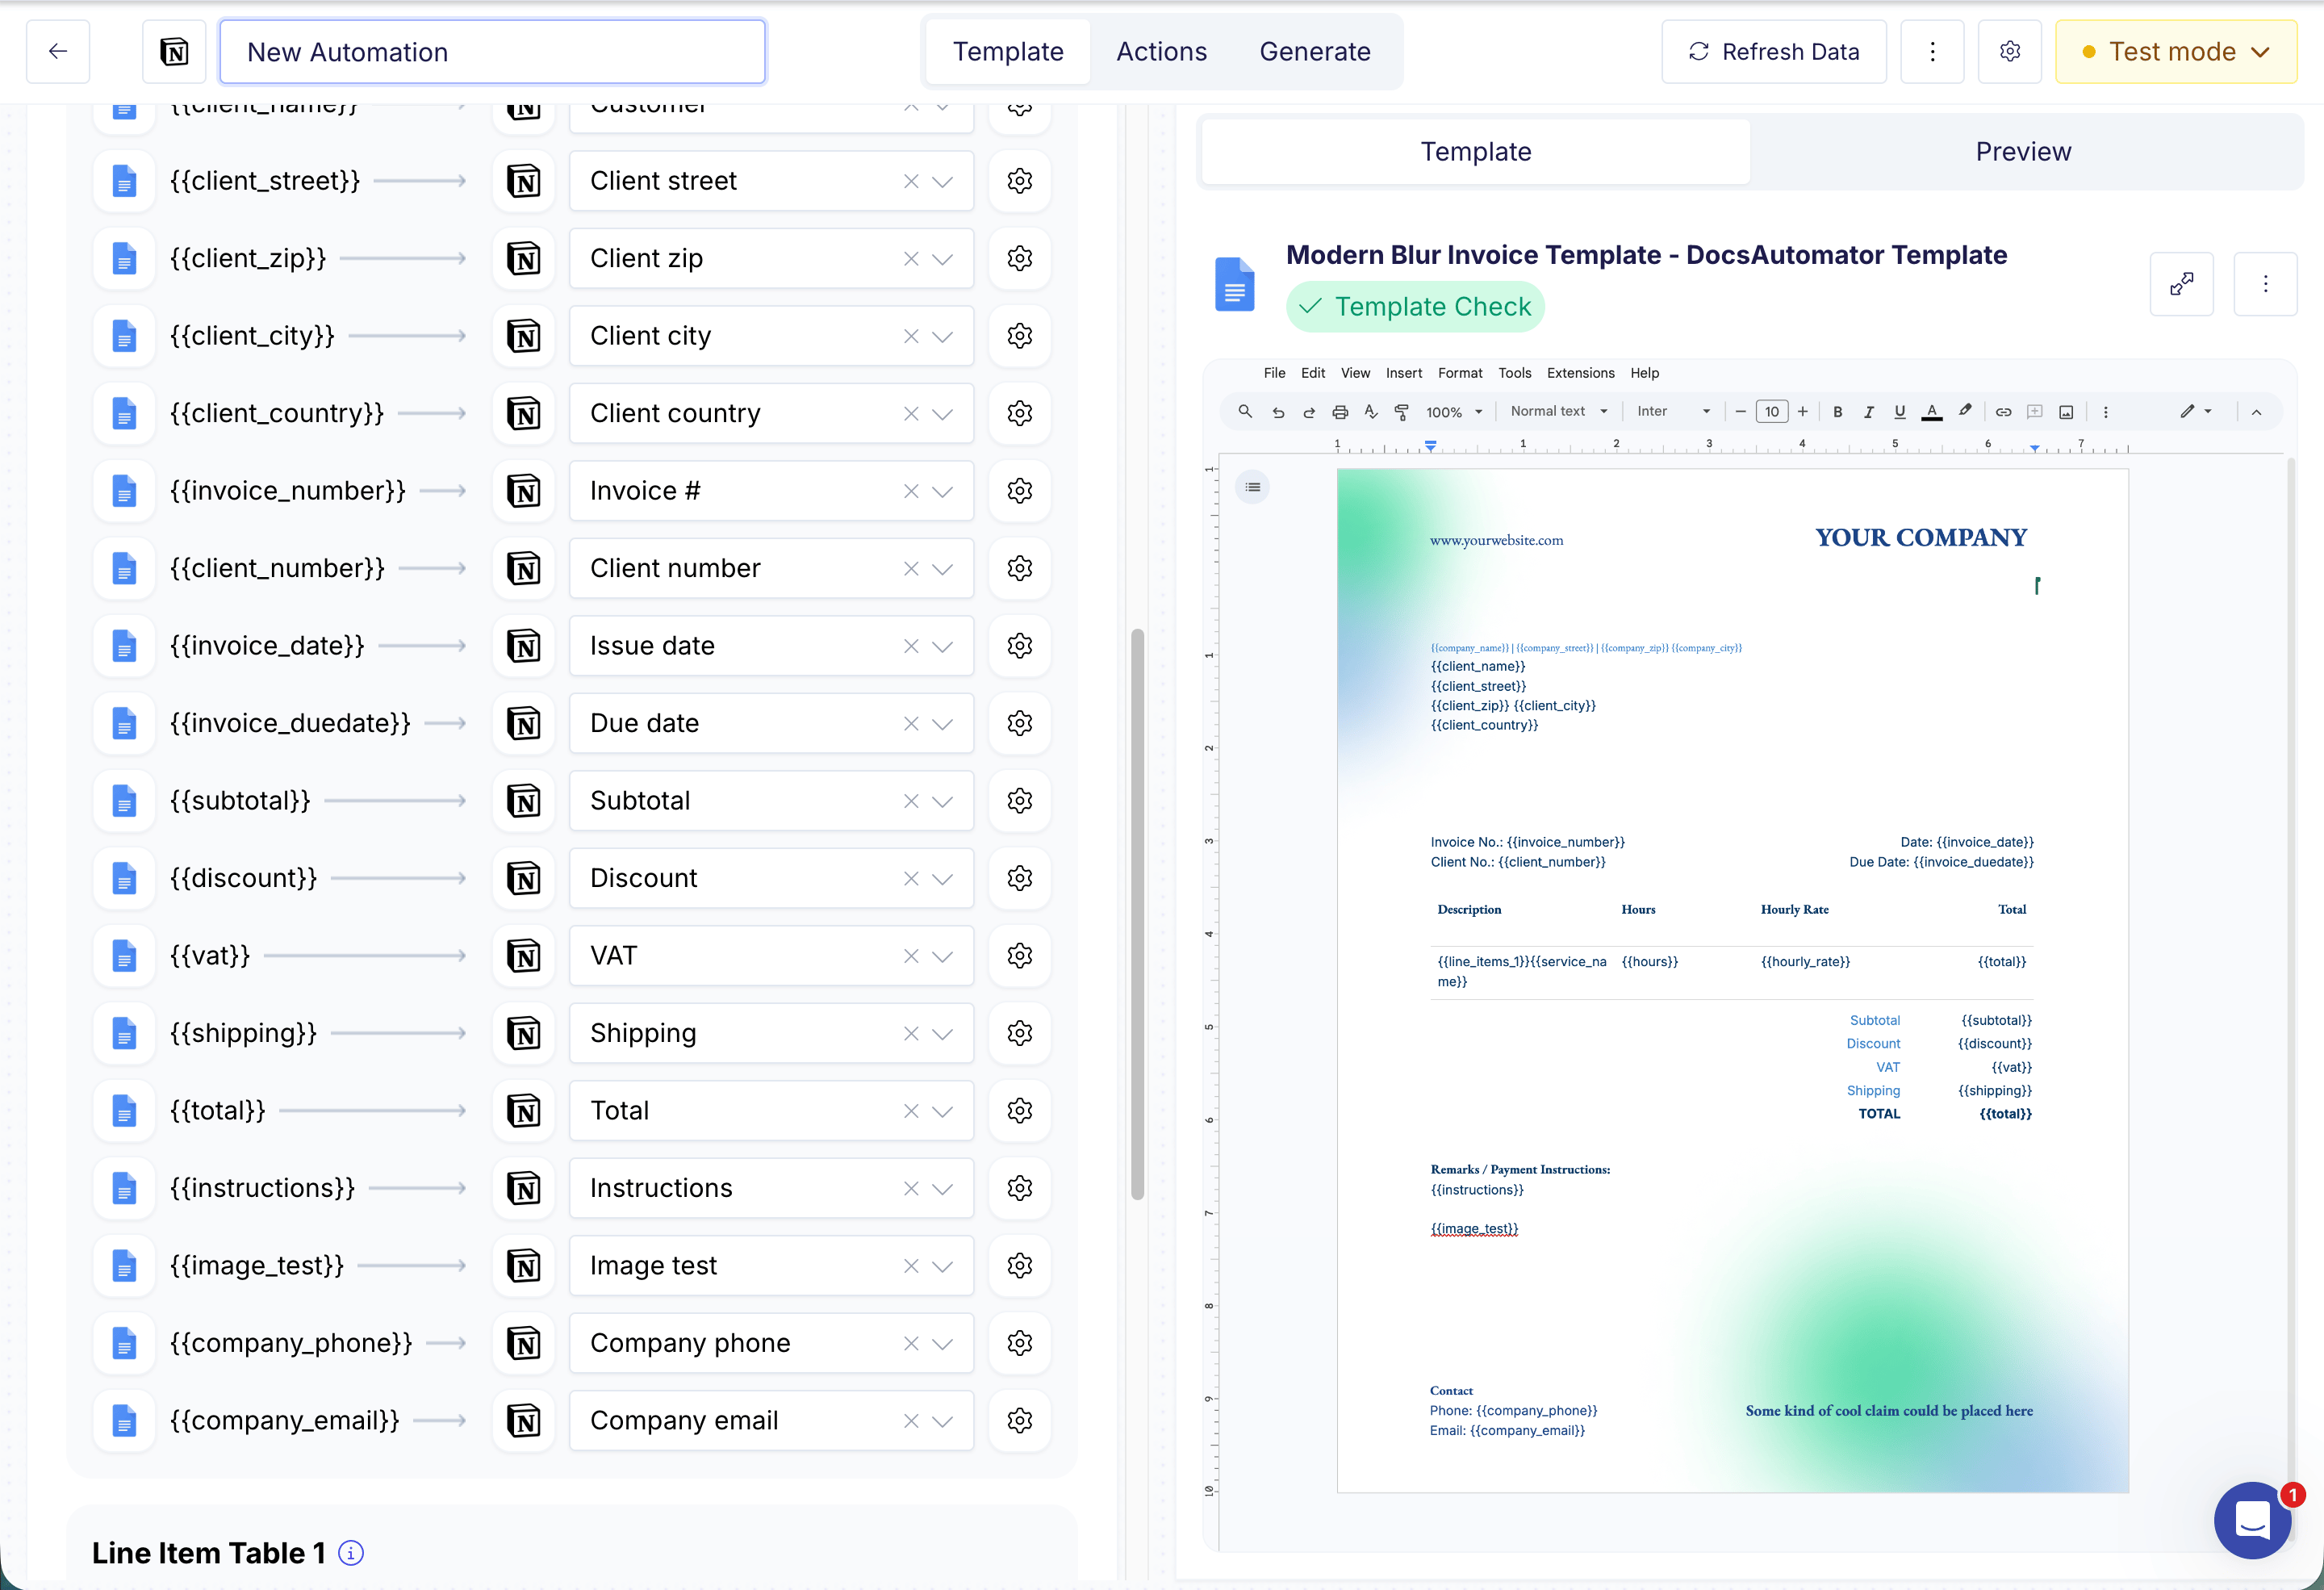Viewport: 2324px width, 1590px height.
Task: Expand the Client number field dropdown
Action: (x=943, y=569)
